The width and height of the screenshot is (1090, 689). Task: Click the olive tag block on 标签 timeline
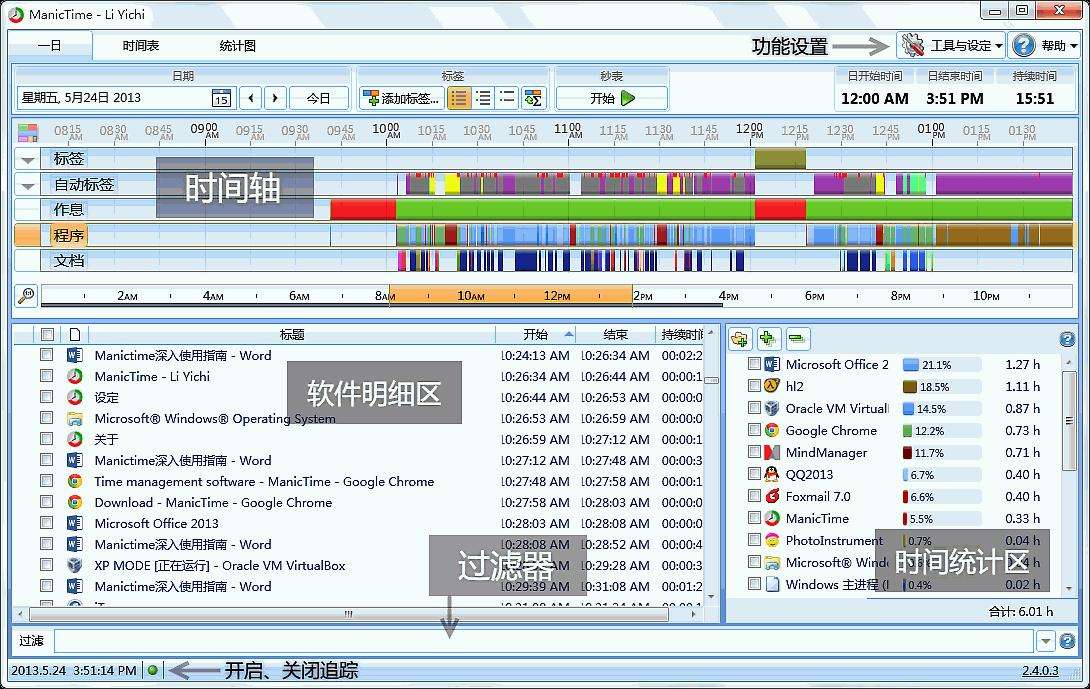click(780, 159)
